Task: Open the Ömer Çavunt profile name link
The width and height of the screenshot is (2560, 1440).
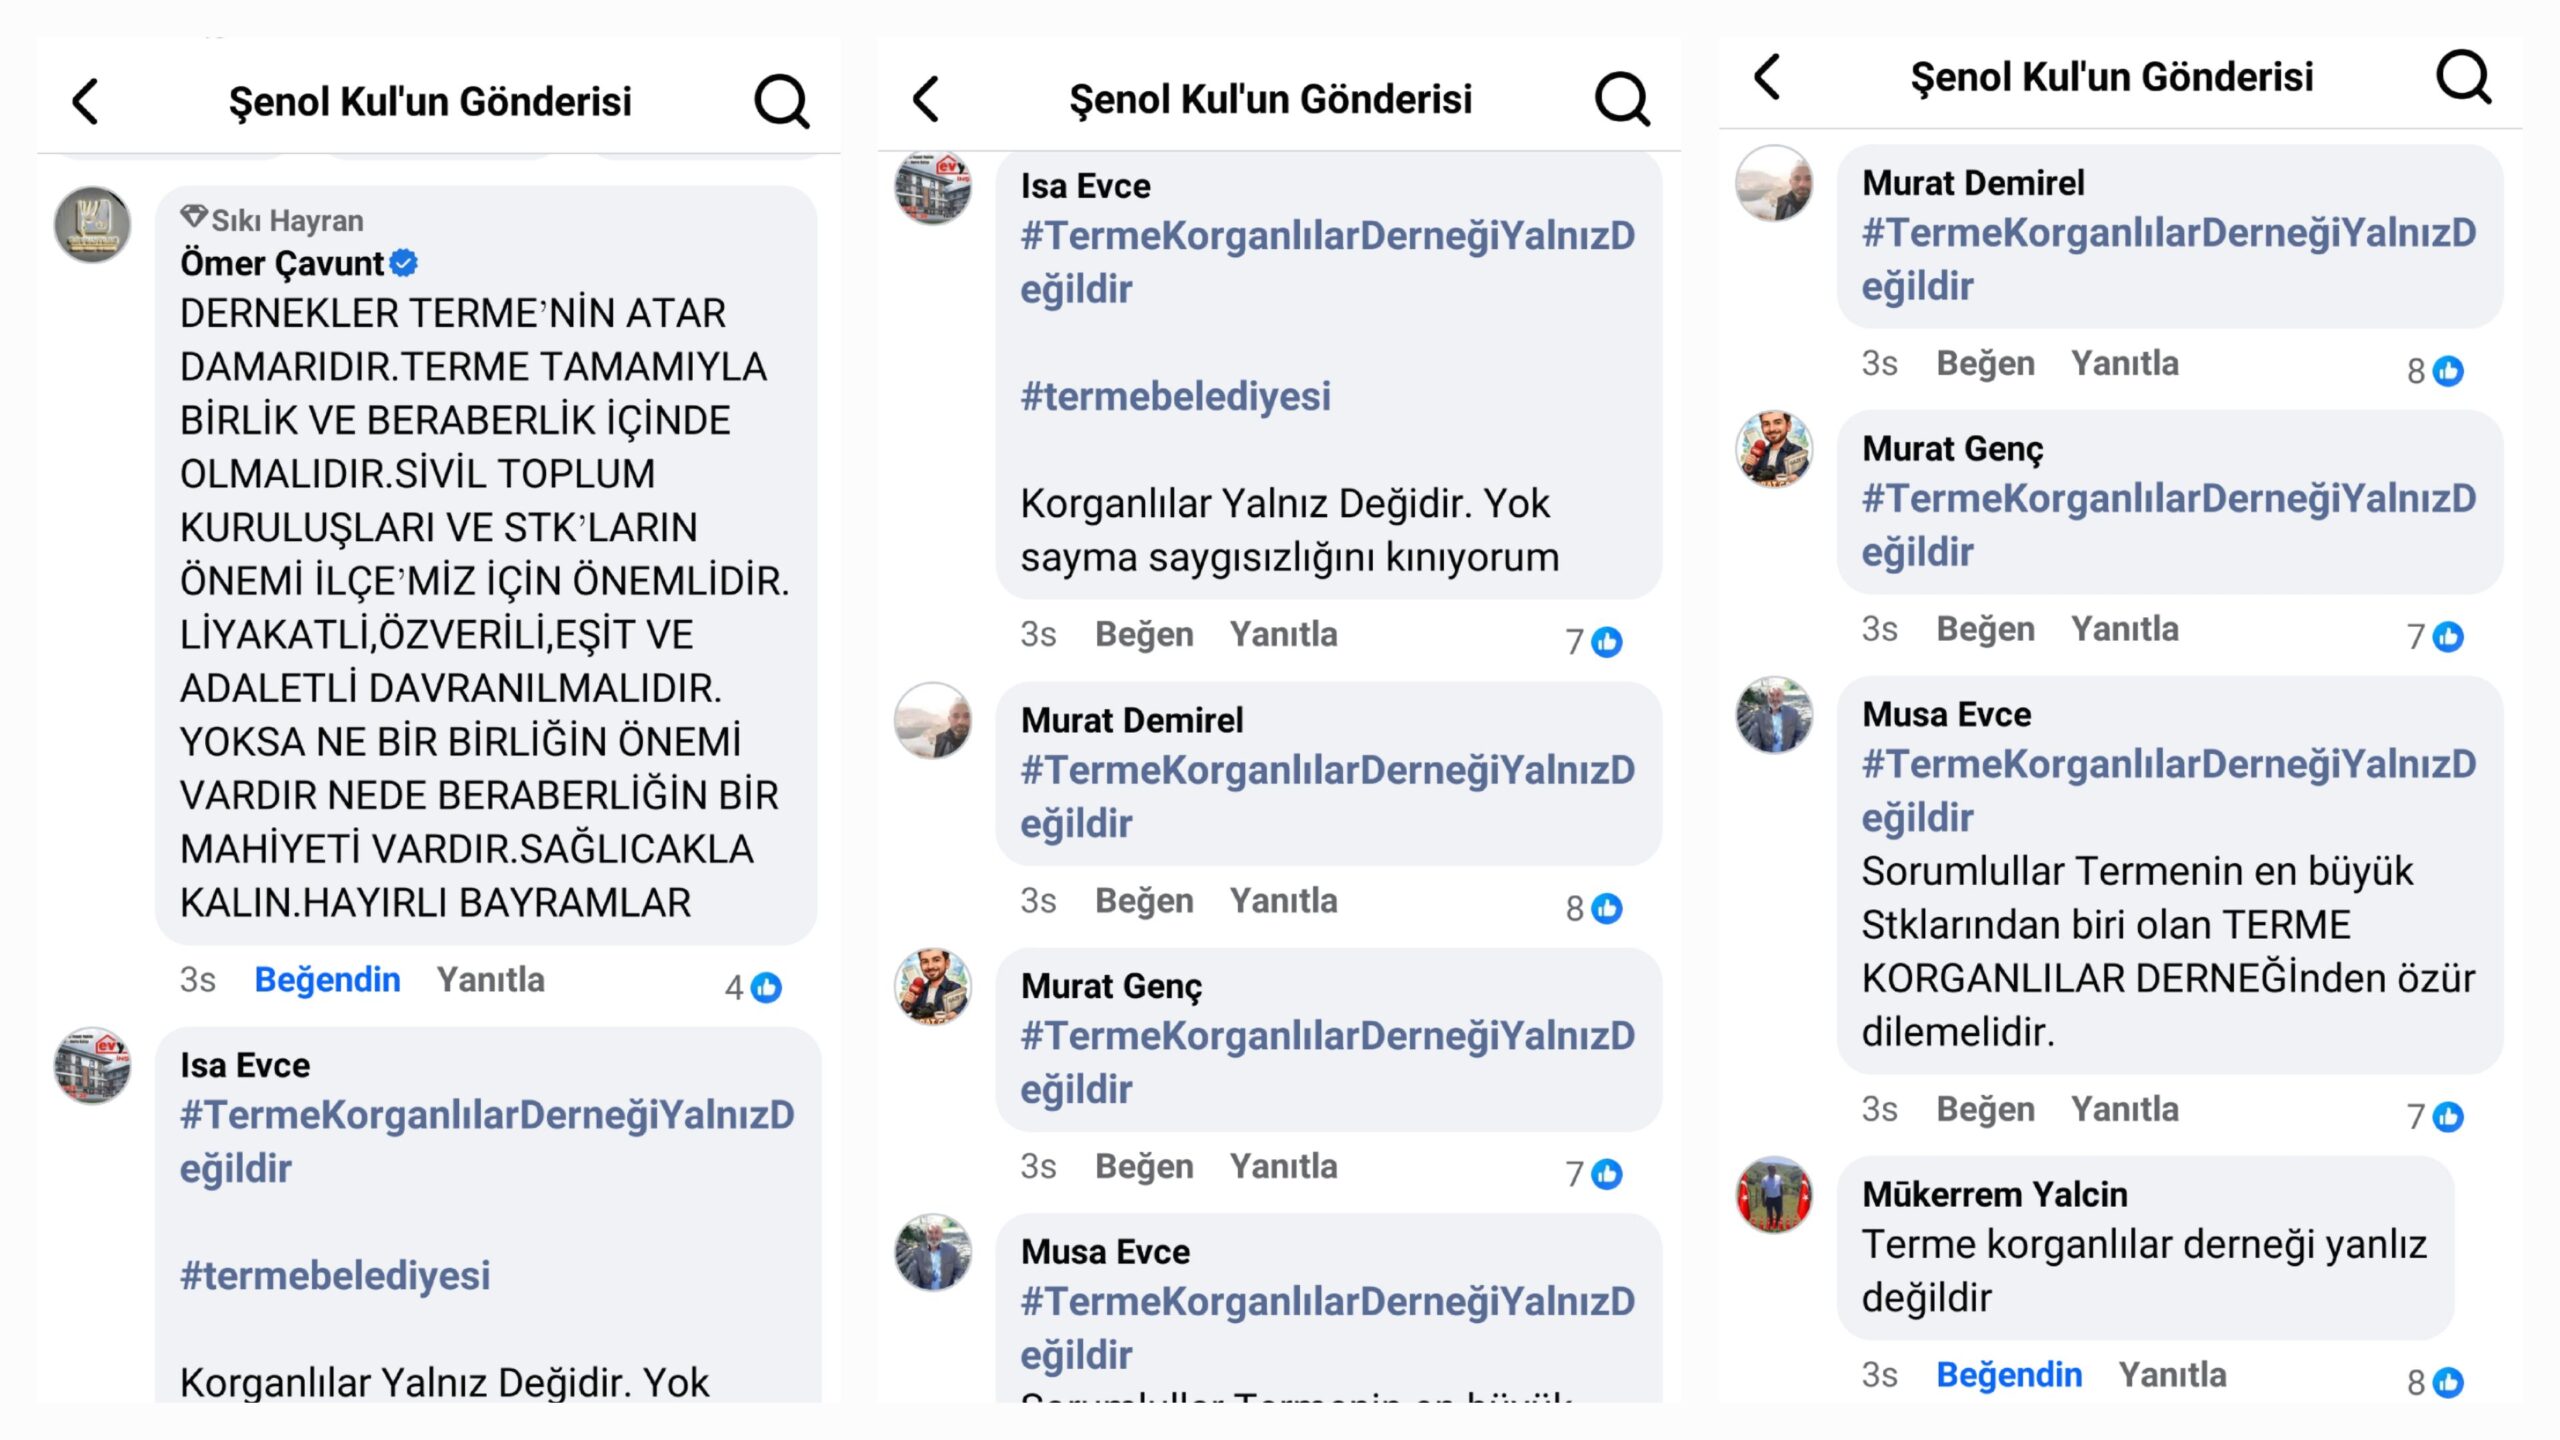Action: point(281,263)
